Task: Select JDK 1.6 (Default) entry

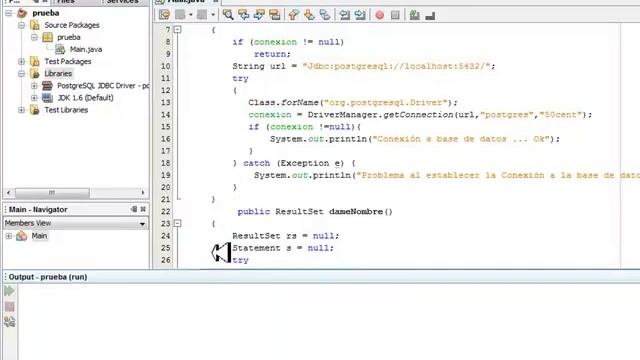Action: tap(85, 98)
